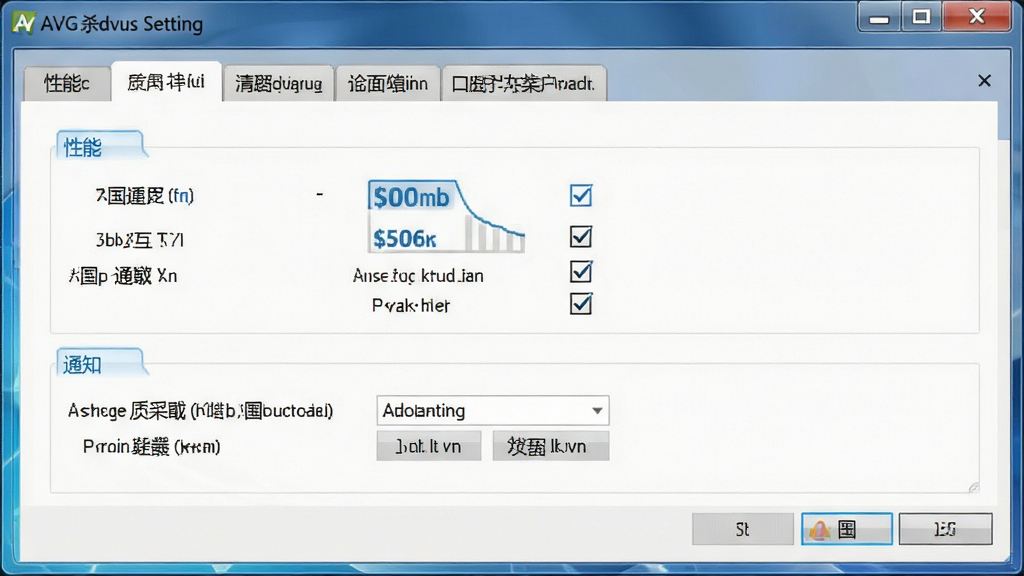The image size is (1024, 576).
Task: Click the Pvak hier label
Action: [411, 306]
